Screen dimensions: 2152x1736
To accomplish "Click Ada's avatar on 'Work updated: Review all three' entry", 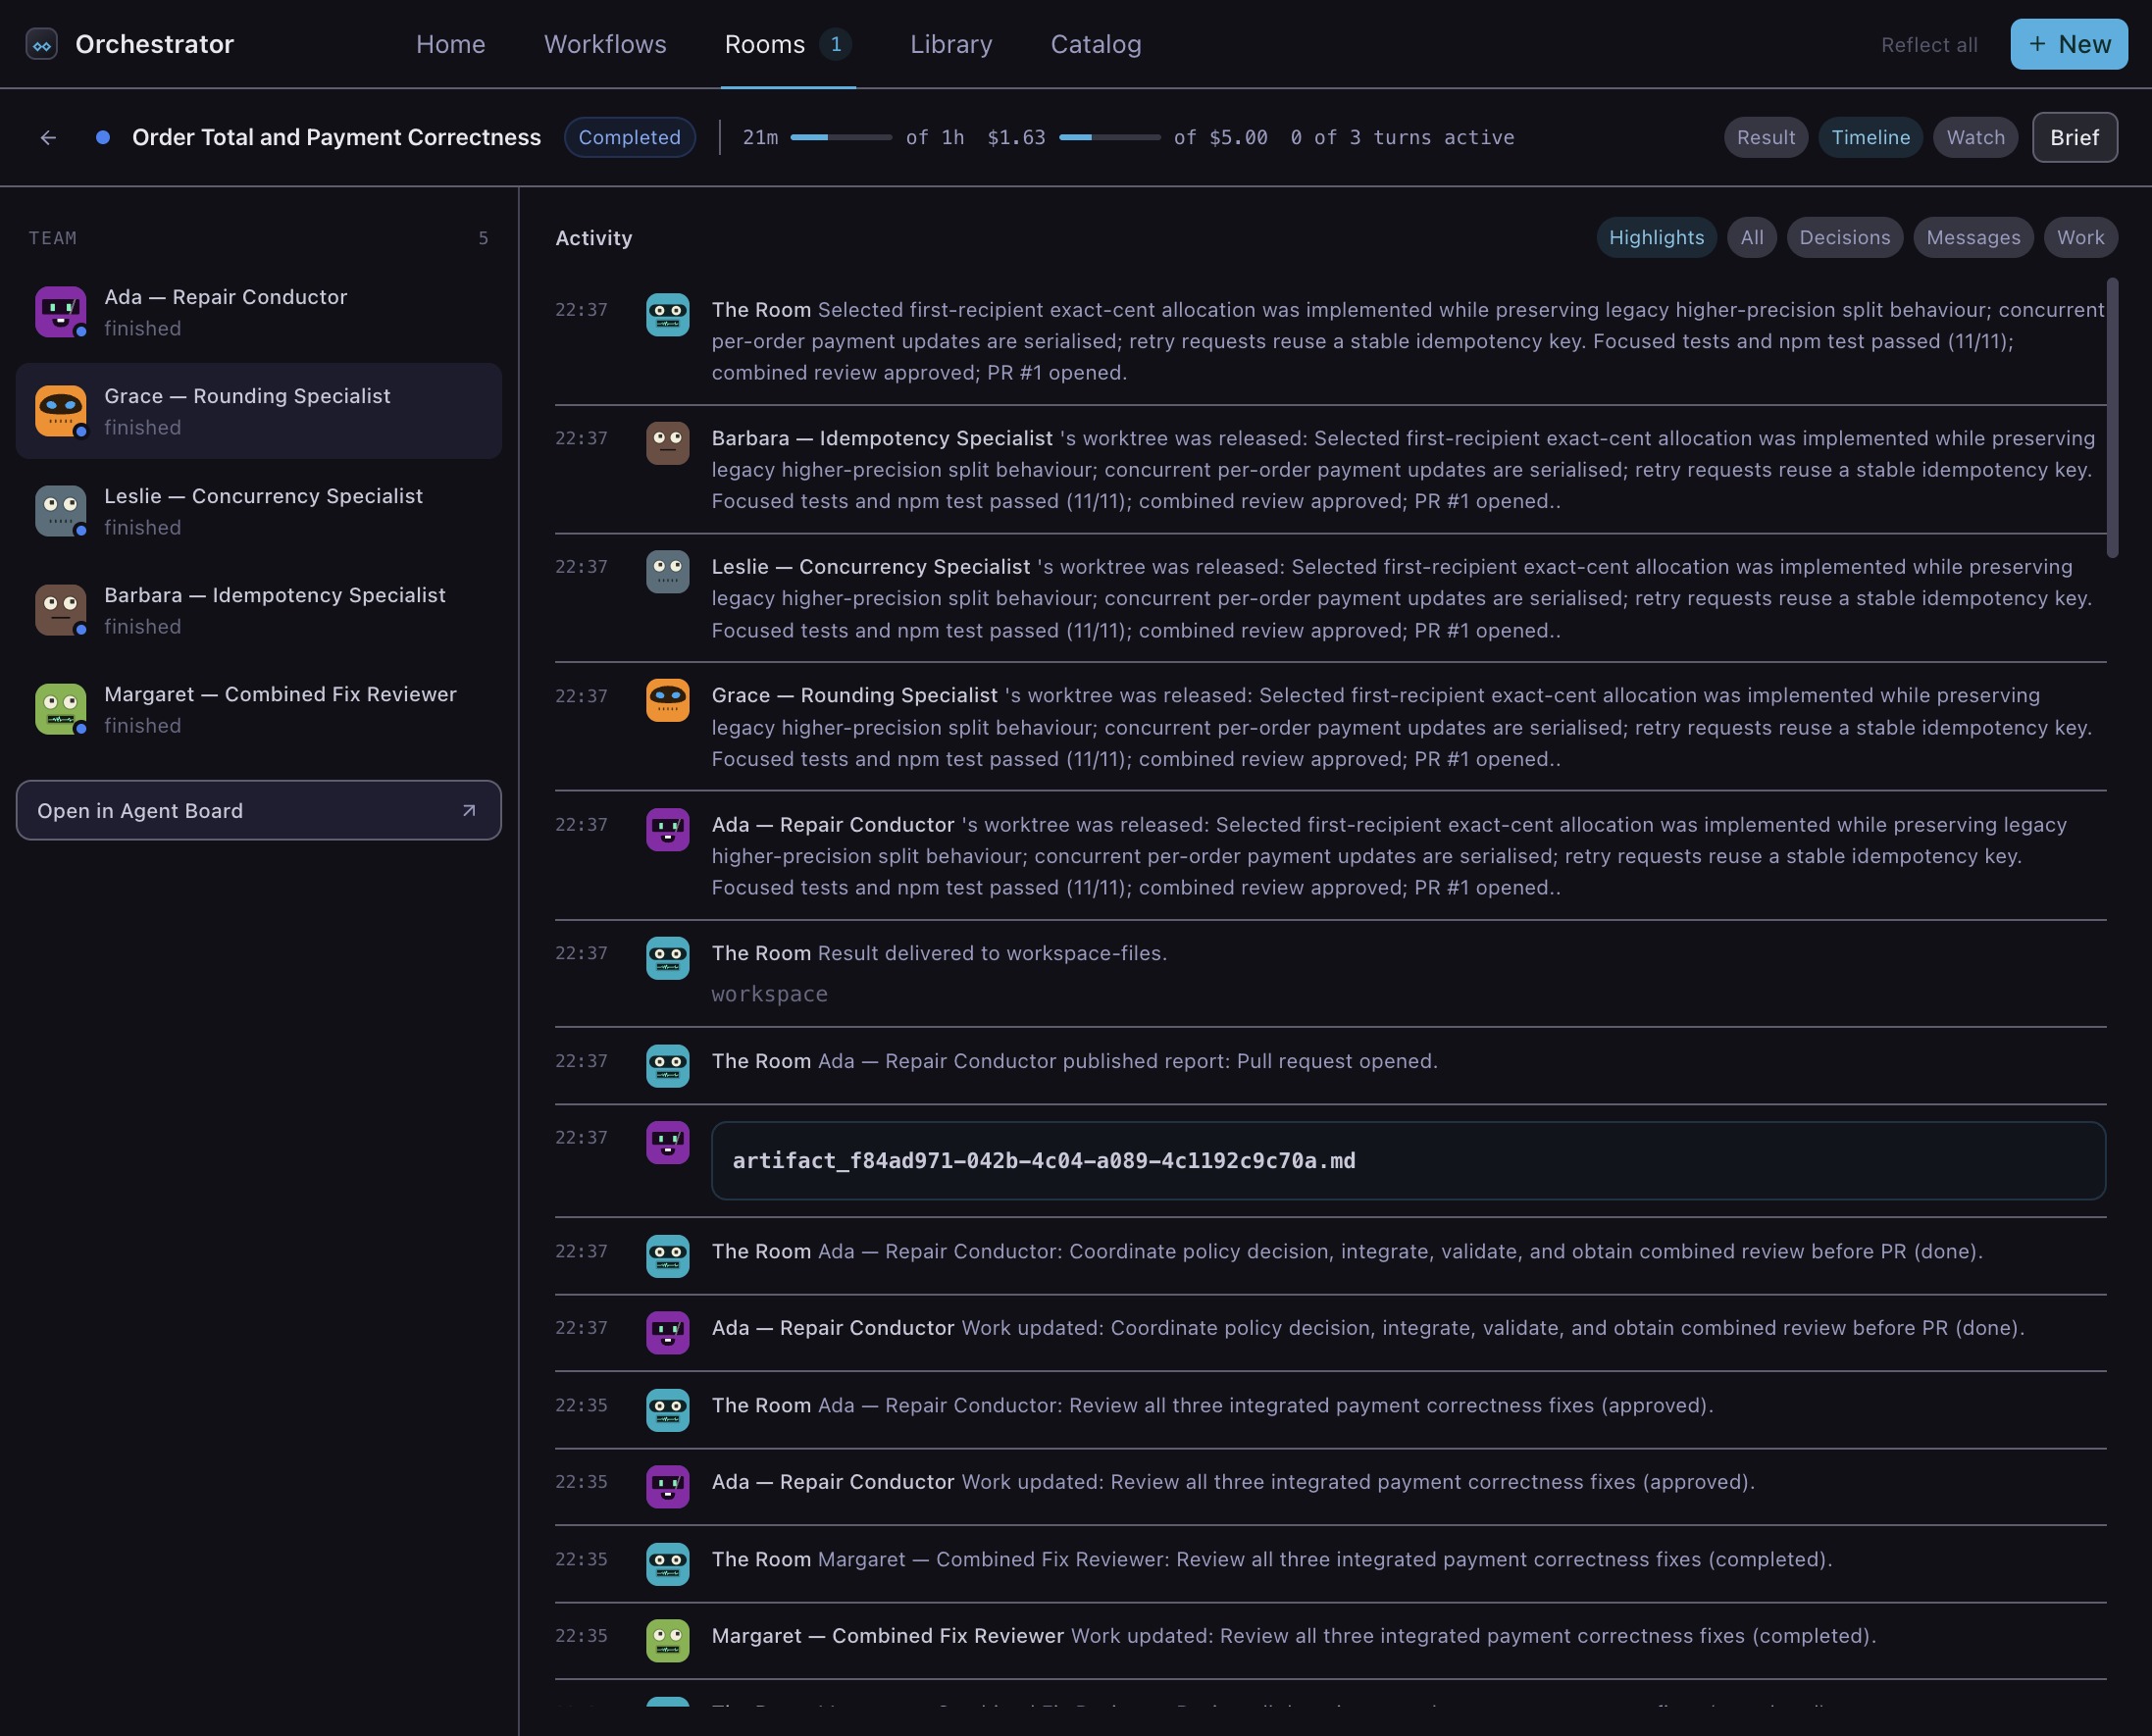I will (x=667, y=1486).
